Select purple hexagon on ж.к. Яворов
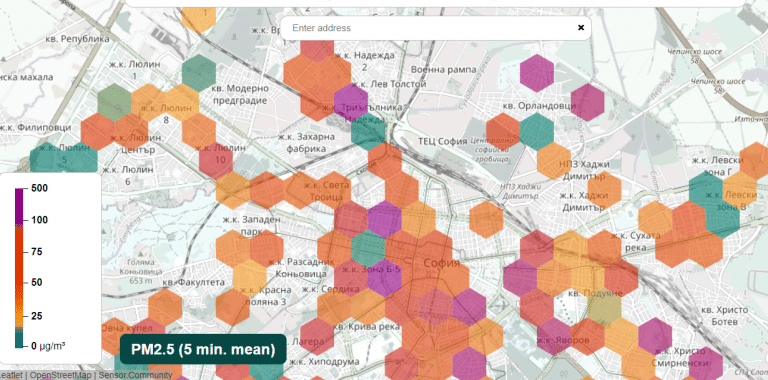Image resolution: width=768 pixels, height=380 pixels. (x=554, y=337)
